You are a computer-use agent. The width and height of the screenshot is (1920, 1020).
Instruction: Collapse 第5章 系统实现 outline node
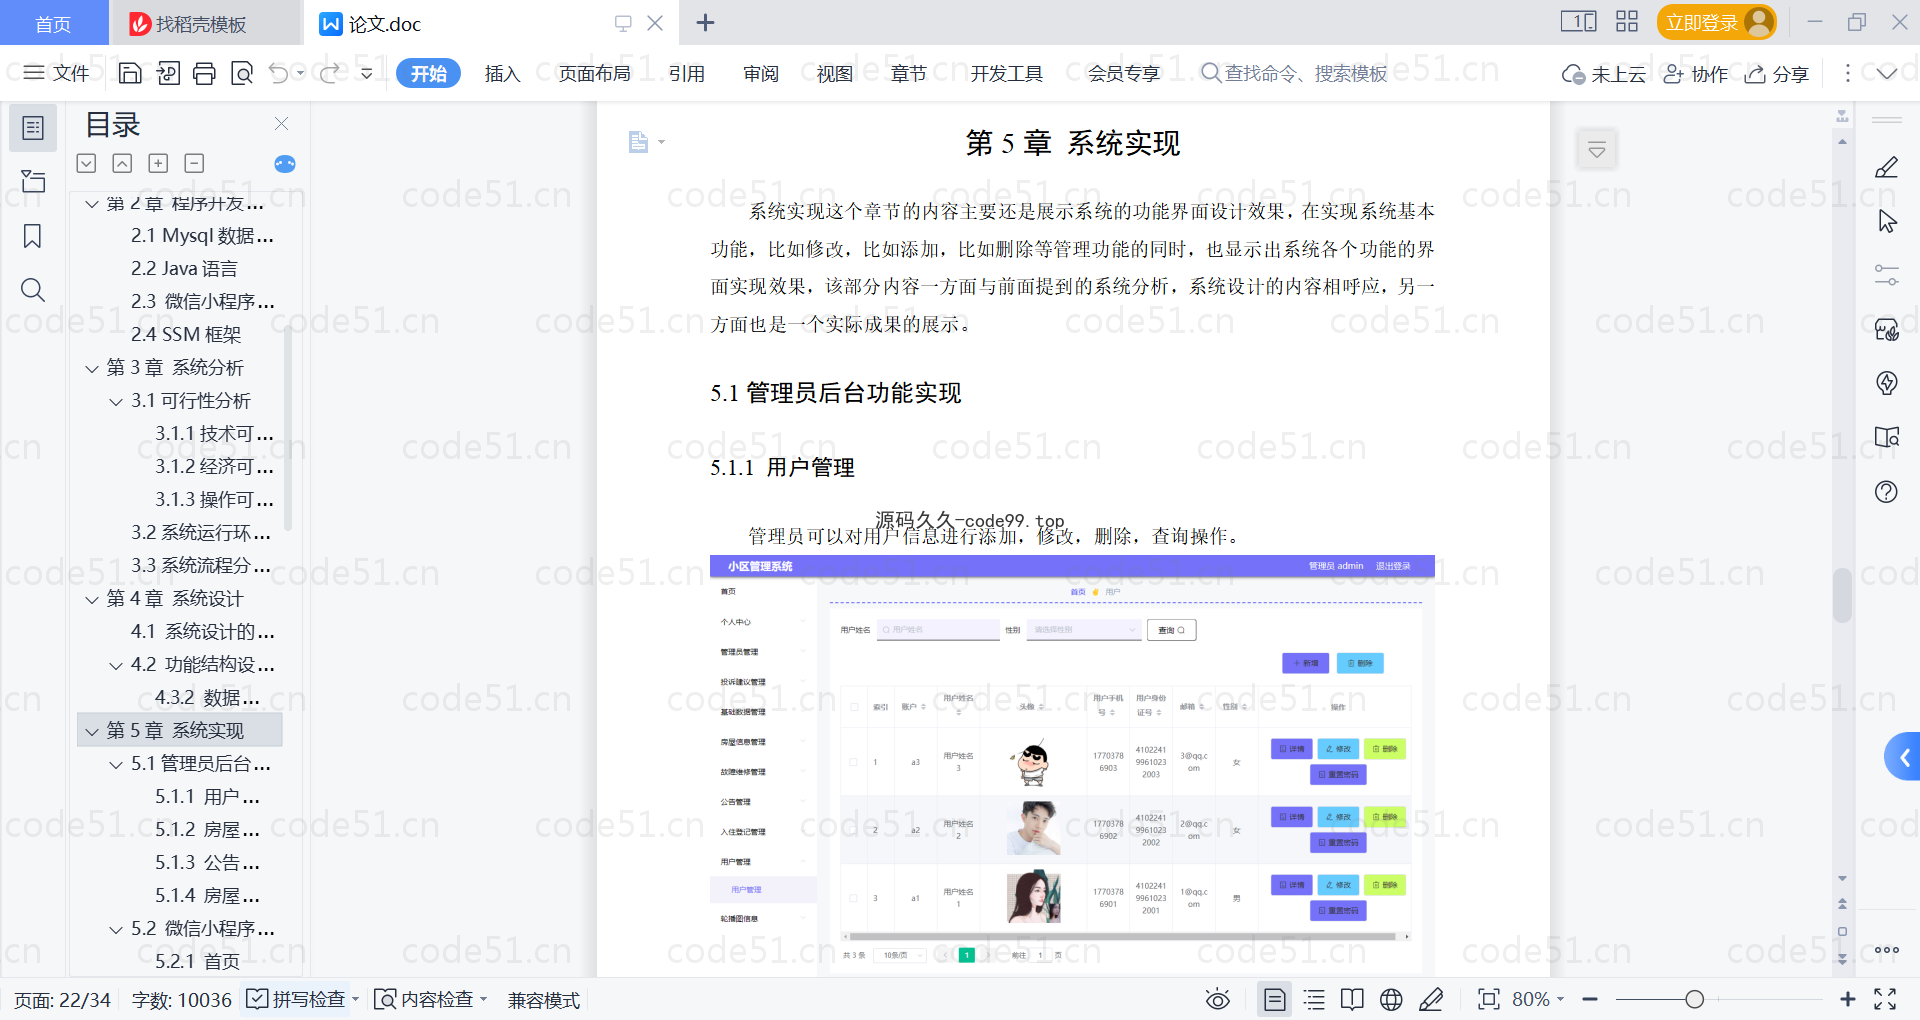click(92, 732)
